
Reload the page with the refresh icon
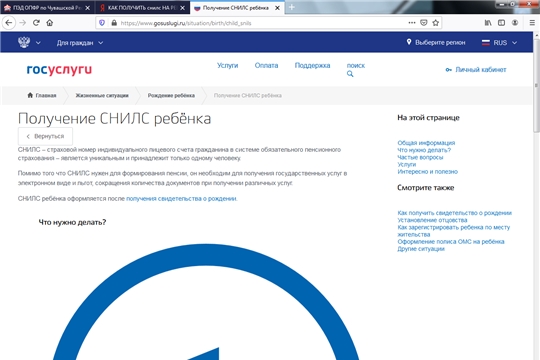36,23
